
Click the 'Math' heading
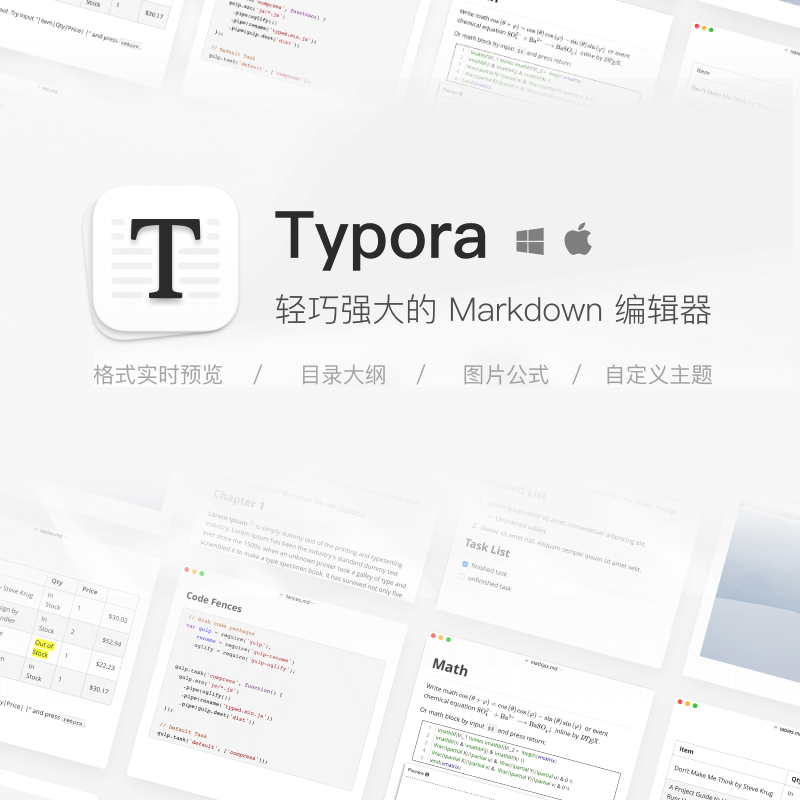click(449, 665)
